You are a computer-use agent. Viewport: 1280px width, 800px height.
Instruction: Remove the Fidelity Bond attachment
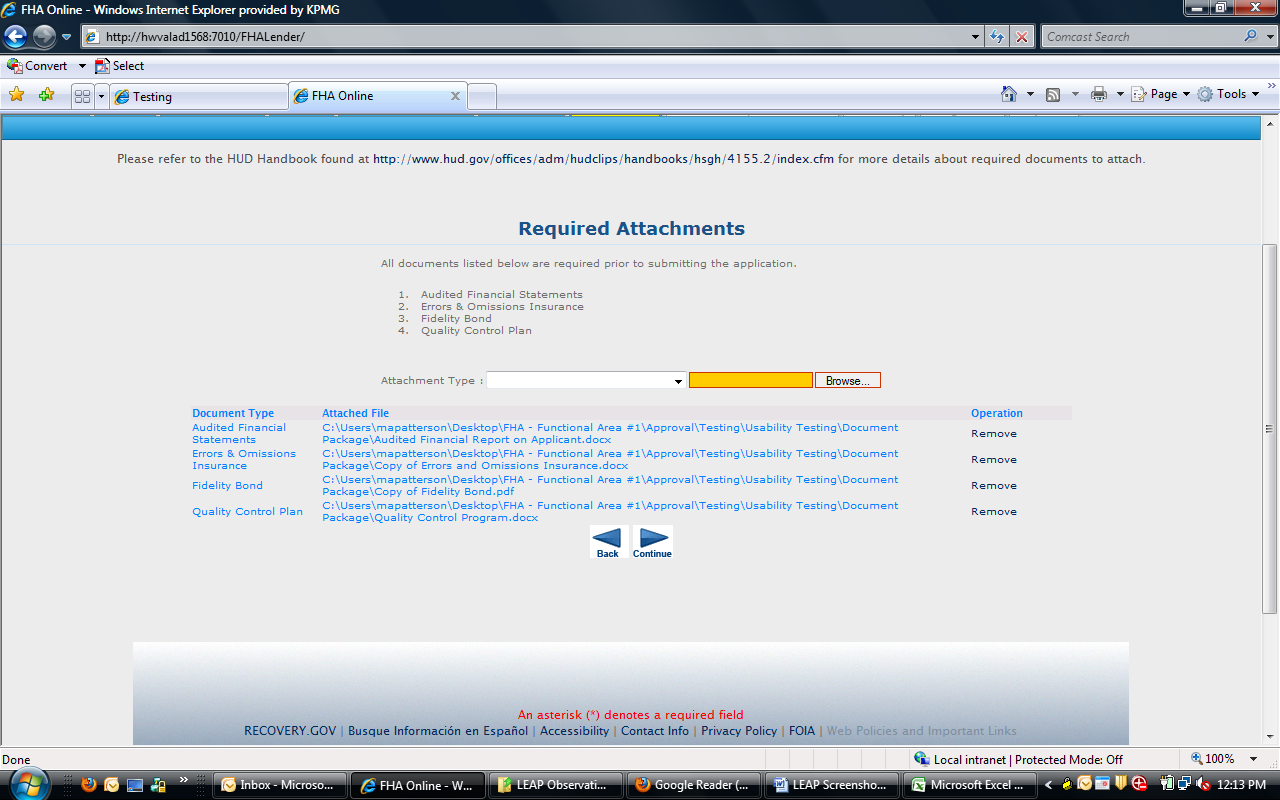pos(994,486)
